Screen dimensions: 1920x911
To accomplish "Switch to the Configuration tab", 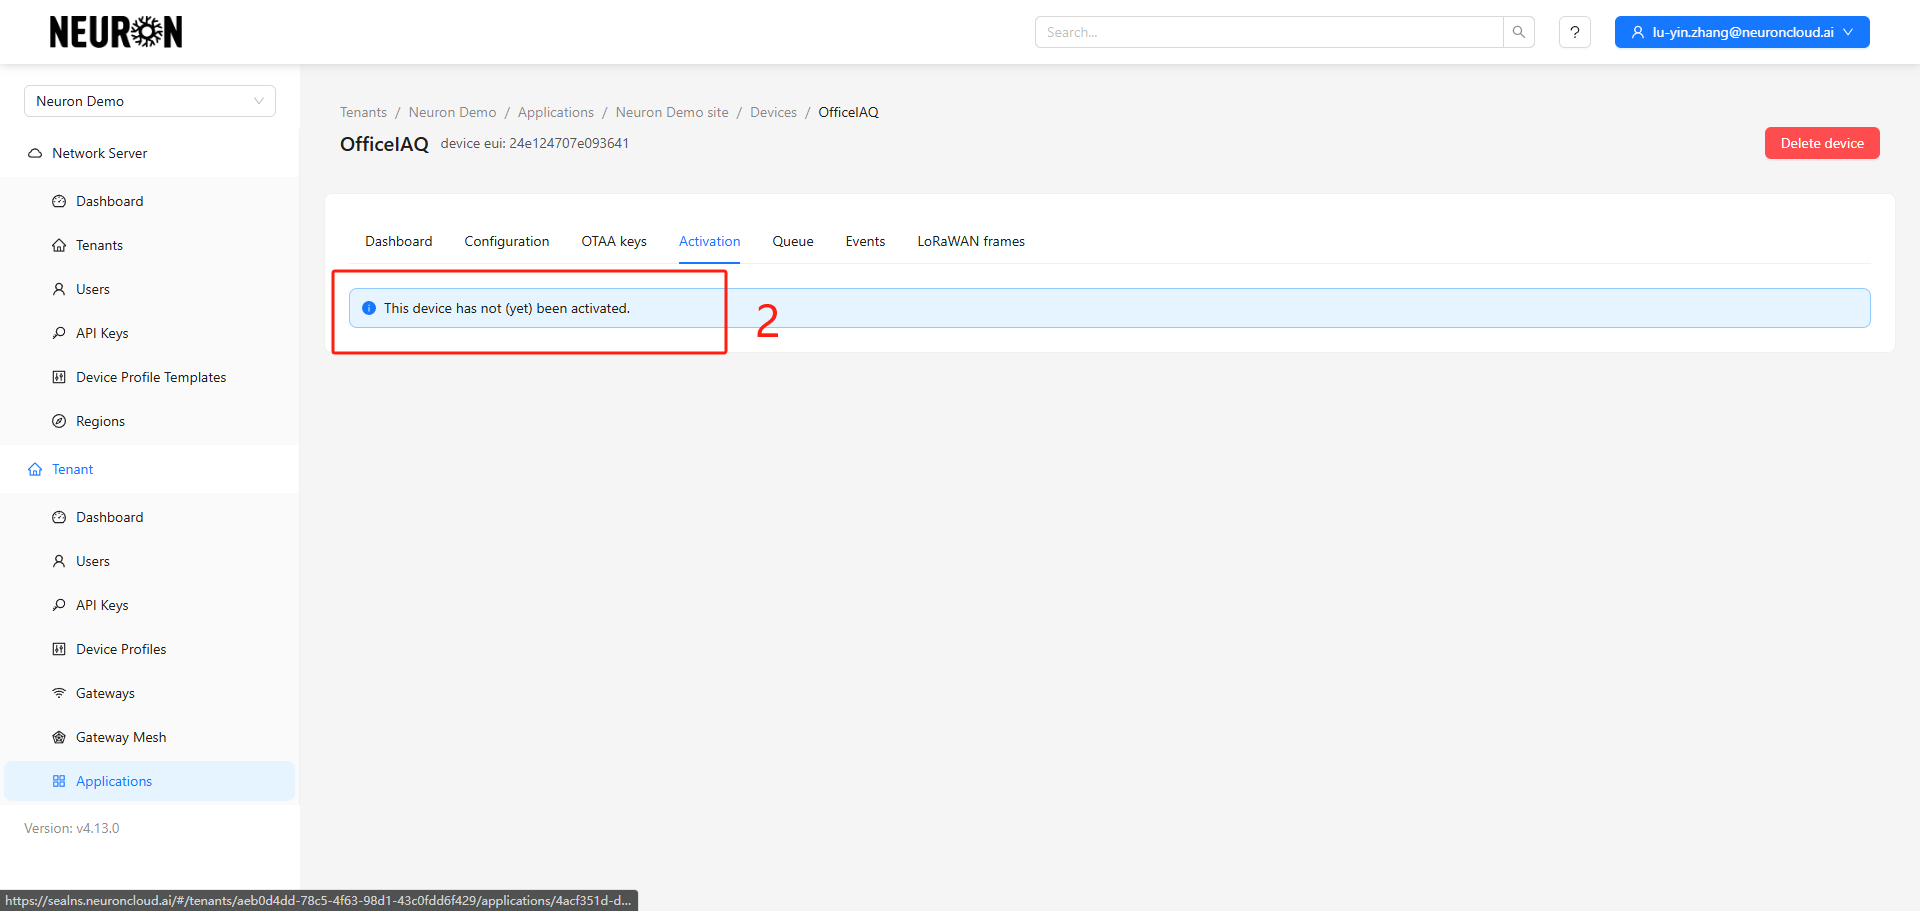I will pos(507,241).
